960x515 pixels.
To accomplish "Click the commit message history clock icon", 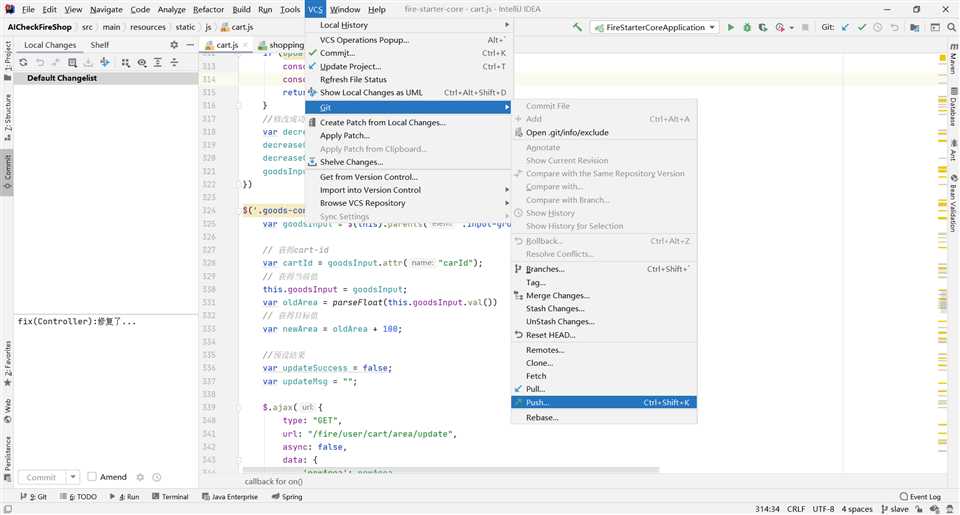I will click(x=157, y=477).
